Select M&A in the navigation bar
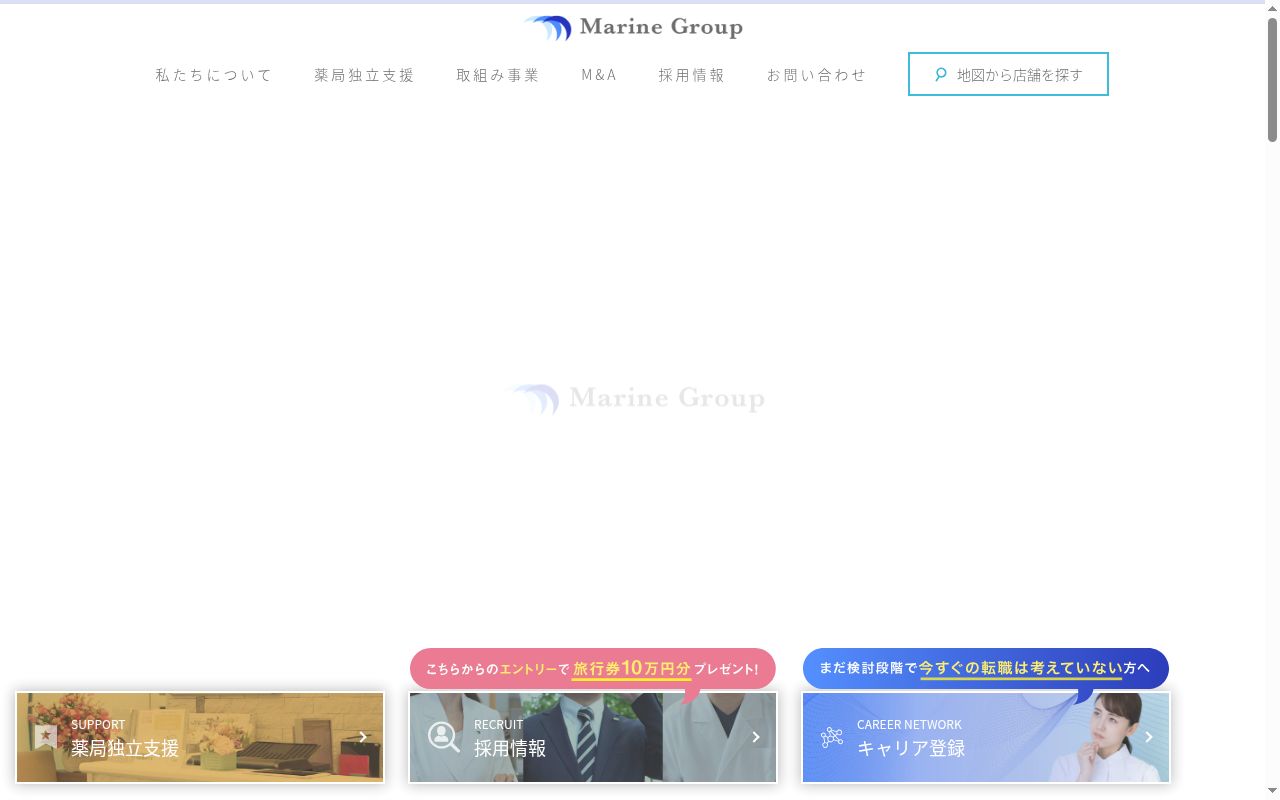 [x=599, y=75]
